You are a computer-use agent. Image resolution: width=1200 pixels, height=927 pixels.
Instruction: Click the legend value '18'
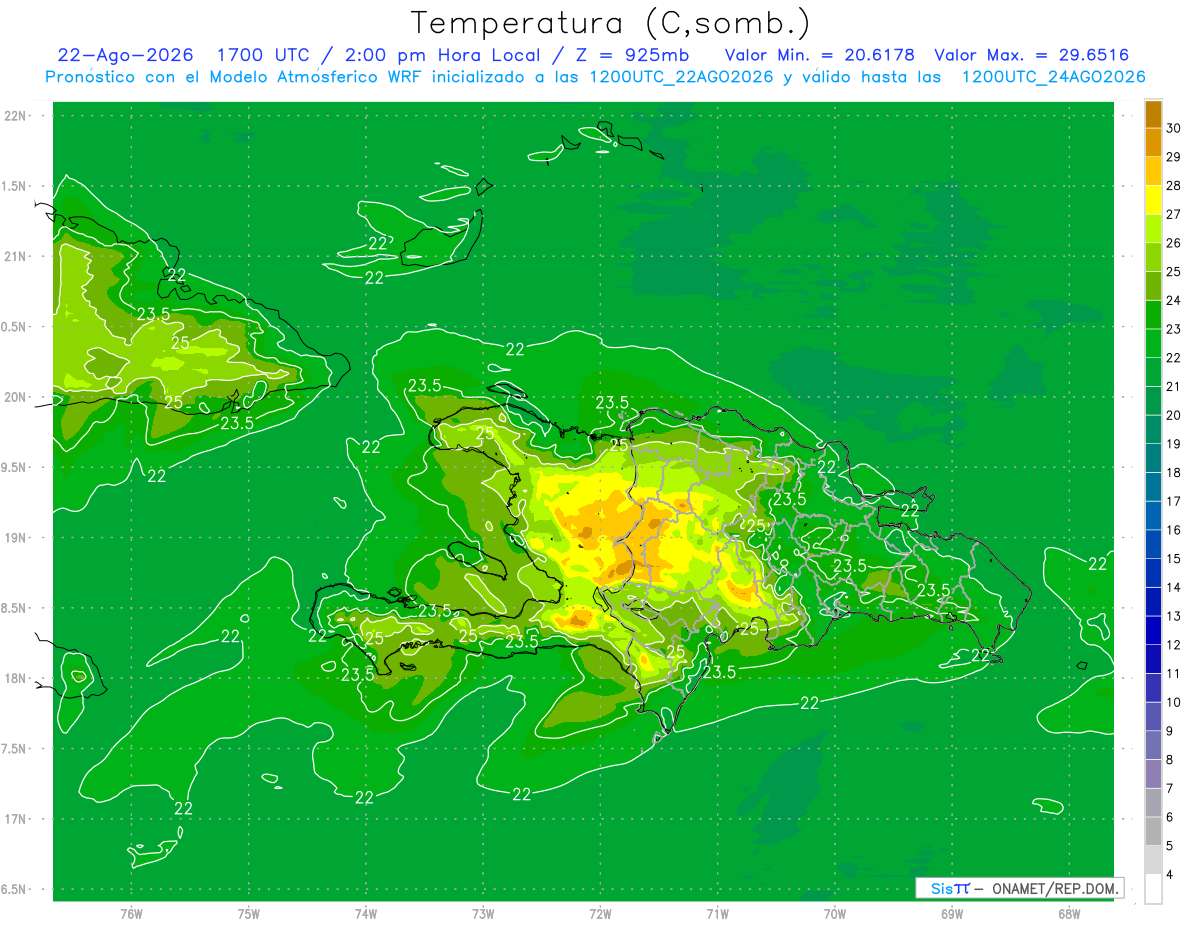tap(1175, 472)
